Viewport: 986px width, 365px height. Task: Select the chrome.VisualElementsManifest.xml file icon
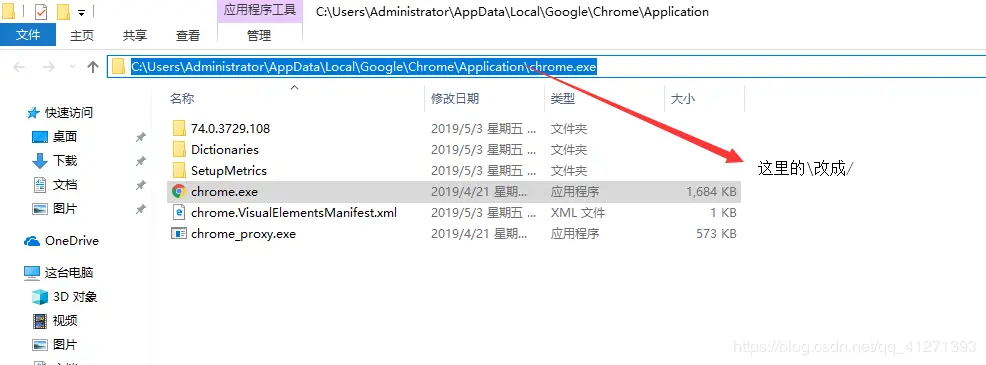pyautogui.click(x=179, y=213)
